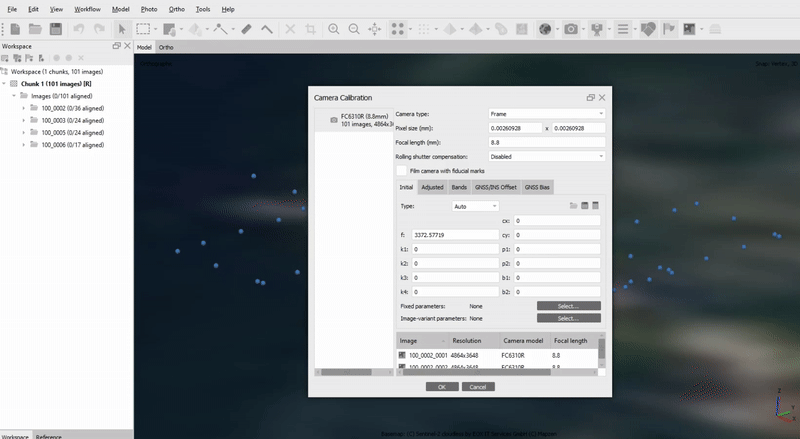Viewport: 800px width, 439px height.
Task: Open the calibration Type dropdown
Action: pyautogui.click(x=474, y=206)
